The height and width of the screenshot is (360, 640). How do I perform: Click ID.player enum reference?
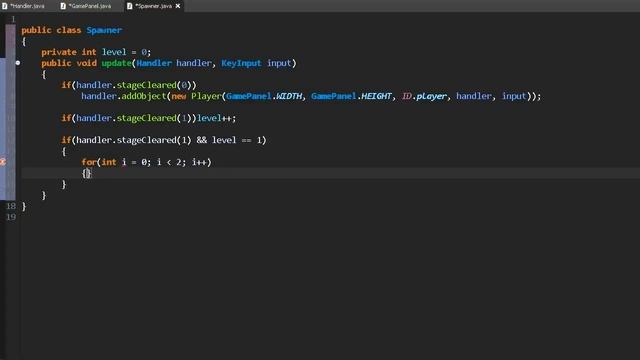coord(424,96)
